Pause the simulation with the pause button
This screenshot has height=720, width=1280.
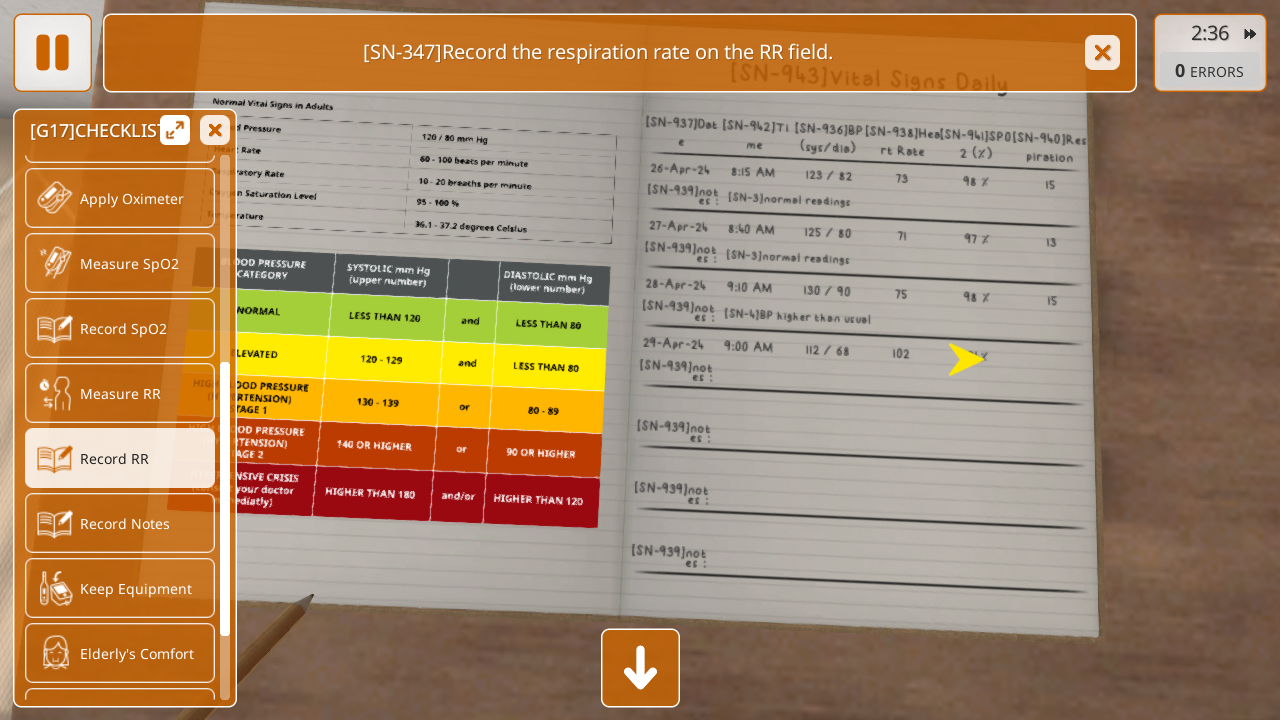tap(52, 53)
